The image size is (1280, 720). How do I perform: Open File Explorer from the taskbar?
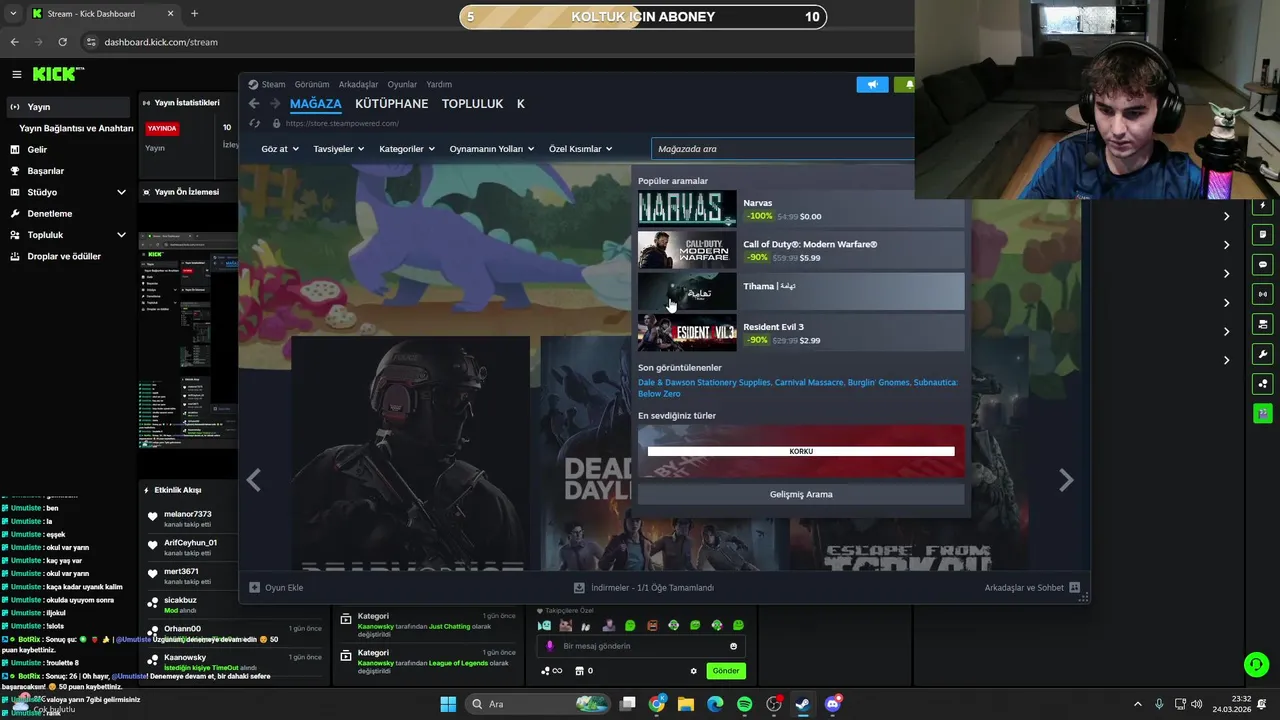pos(686,704)
